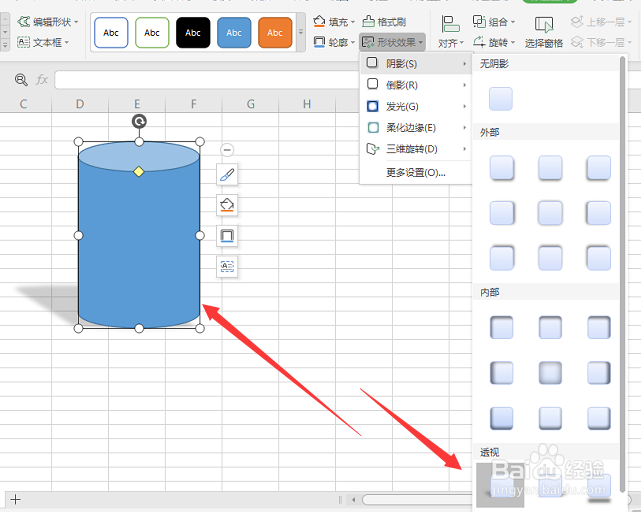Open the Group (组合) dropdown
This screenshot has width=641, height=512.
coord(494,21)
